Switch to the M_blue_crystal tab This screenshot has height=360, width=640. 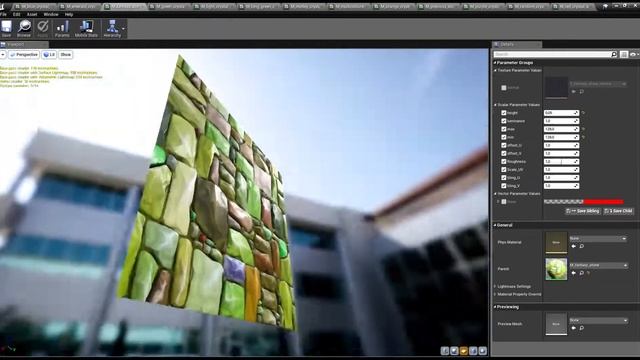tap(33, 7)
